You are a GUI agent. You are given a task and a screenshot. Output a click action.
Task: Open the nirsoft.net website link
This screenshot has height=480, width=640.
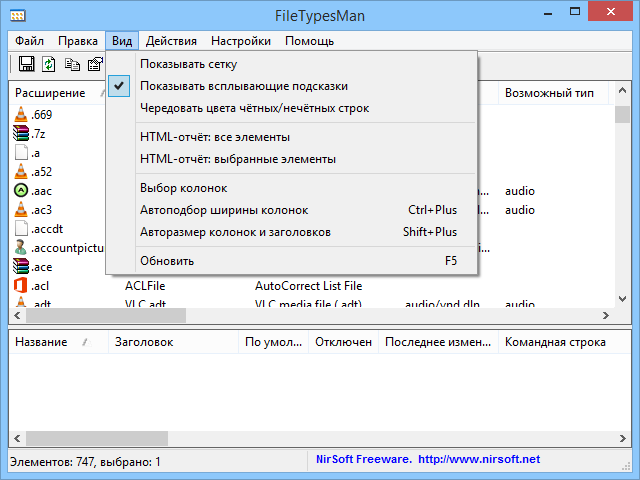pyautogui.click(x=478, y=460)
